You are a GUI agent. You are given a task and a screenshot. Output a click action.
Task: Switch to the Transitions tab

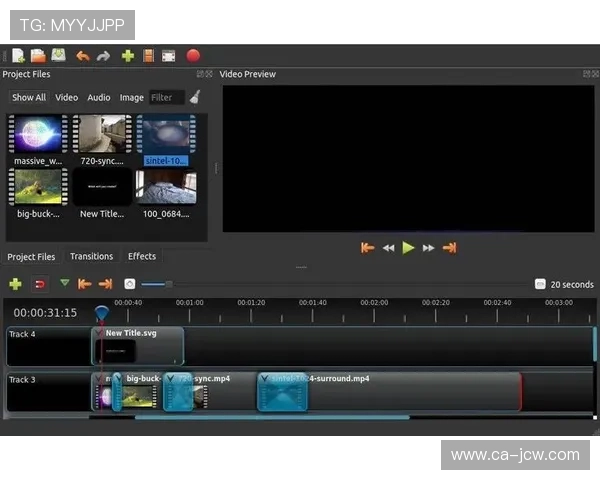pyautogui.click(x=91, y=257)
